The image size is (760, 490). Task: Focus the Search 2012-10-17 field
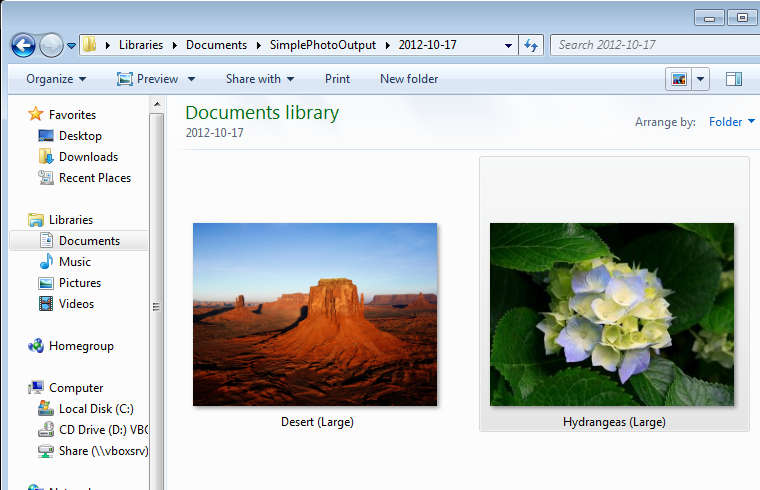click(654, 45)
